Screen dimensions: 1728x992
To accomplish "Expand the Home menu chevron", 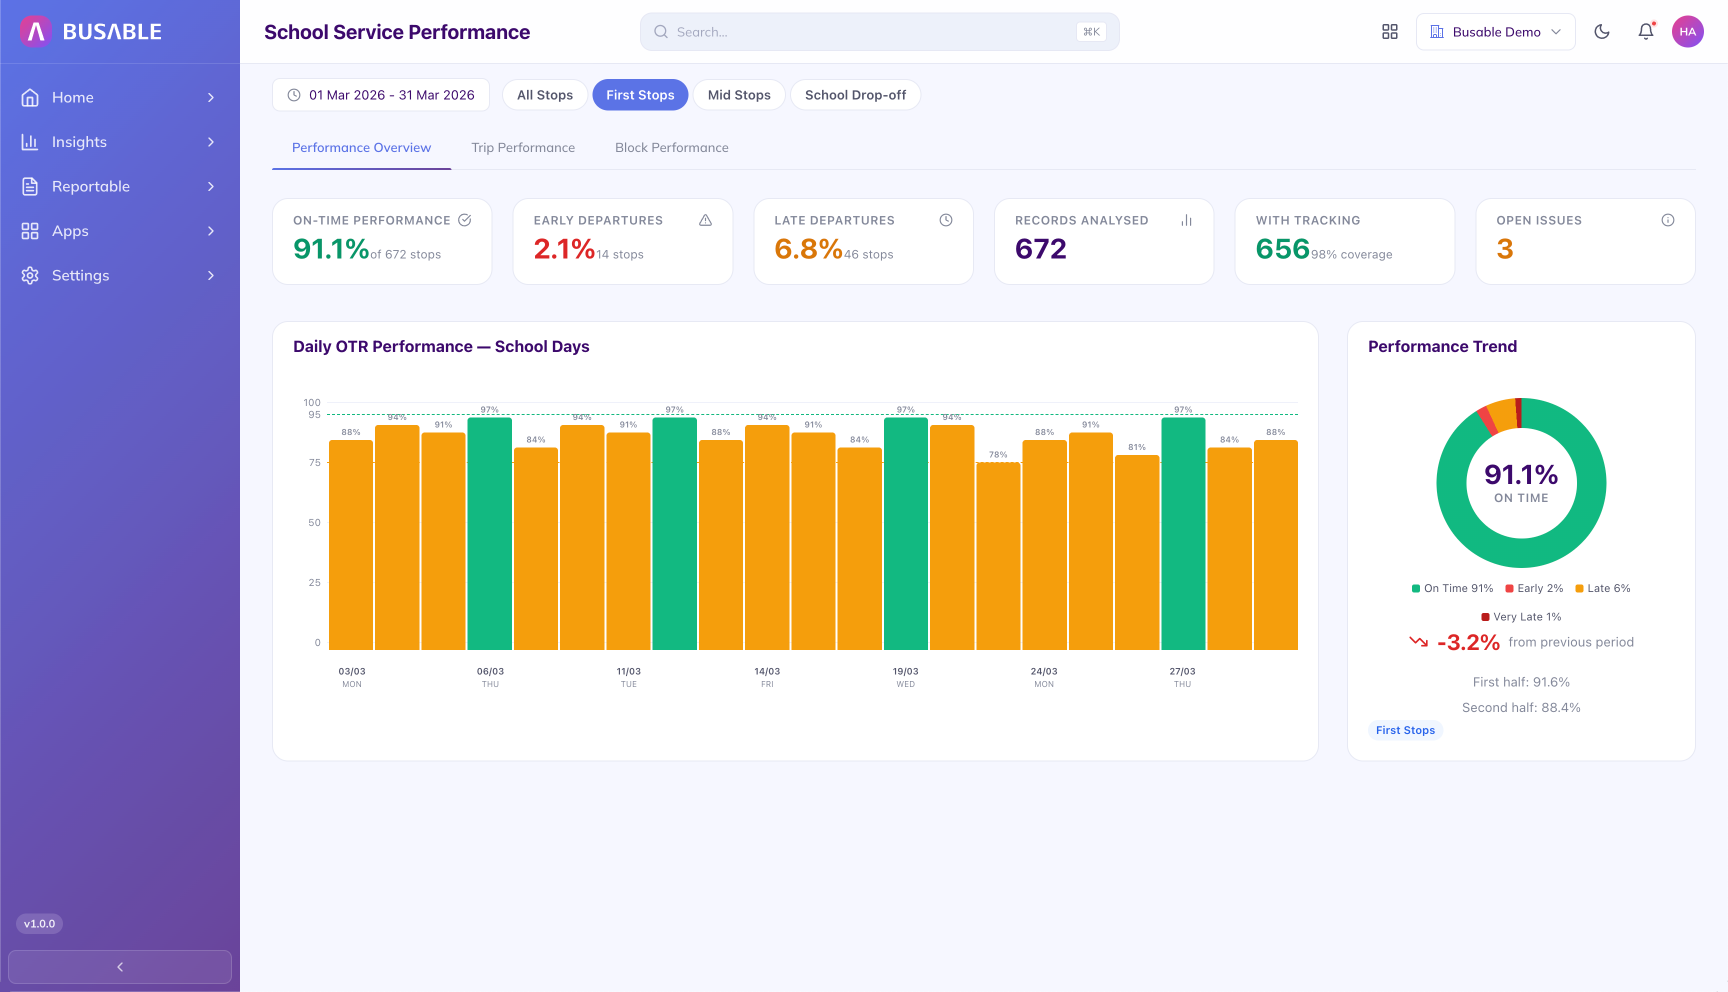I will [x=211, y=97].
